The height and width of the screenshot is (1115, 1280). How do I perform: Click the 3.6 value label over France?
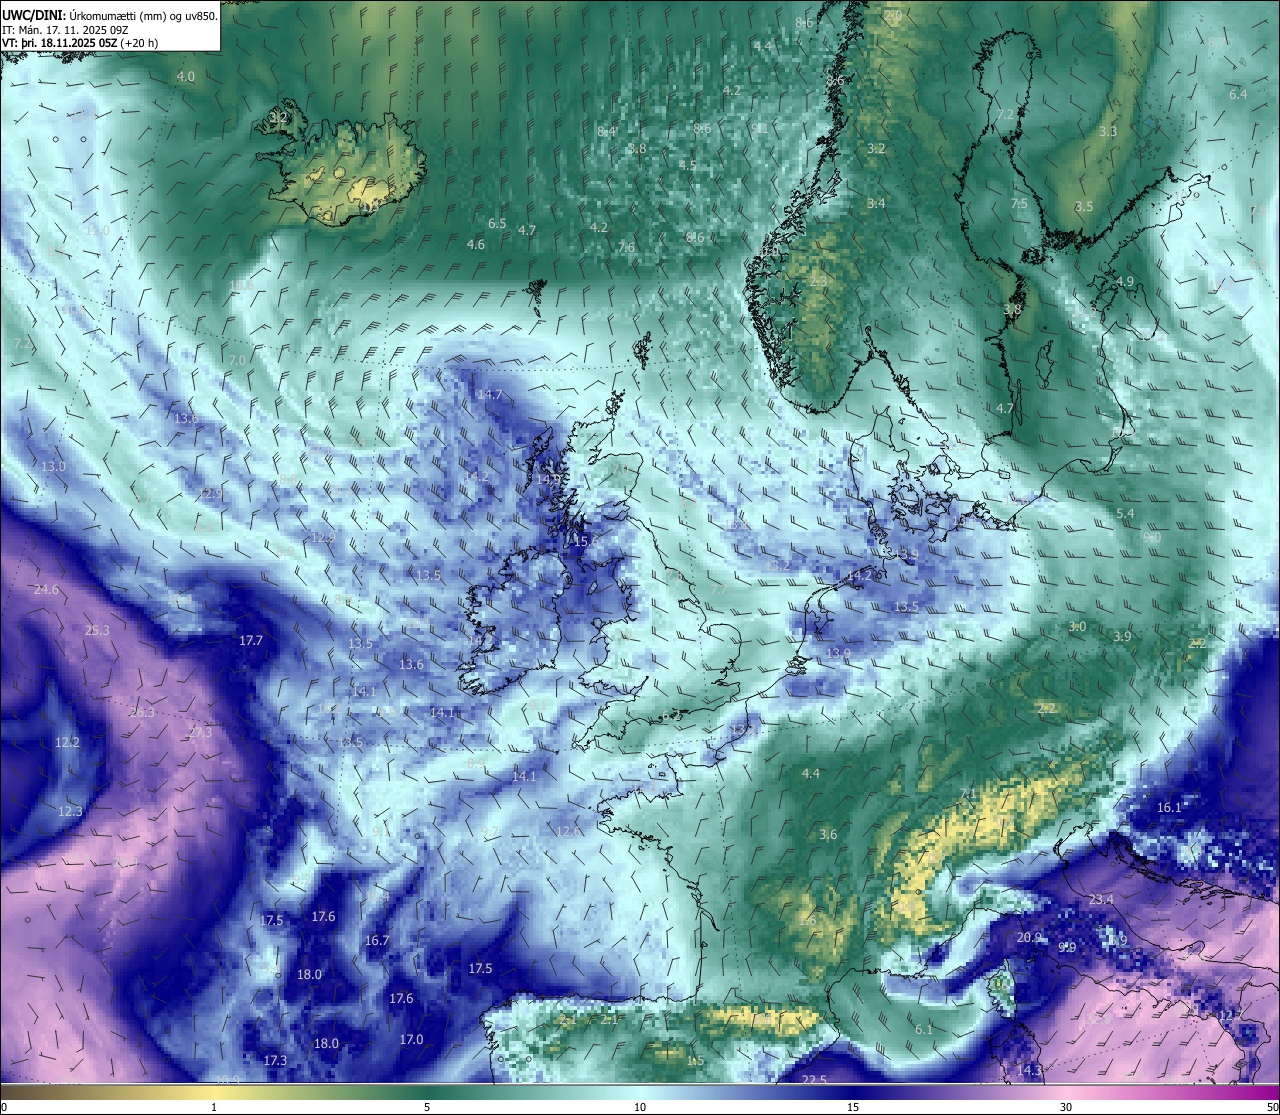tap(828, 834)
